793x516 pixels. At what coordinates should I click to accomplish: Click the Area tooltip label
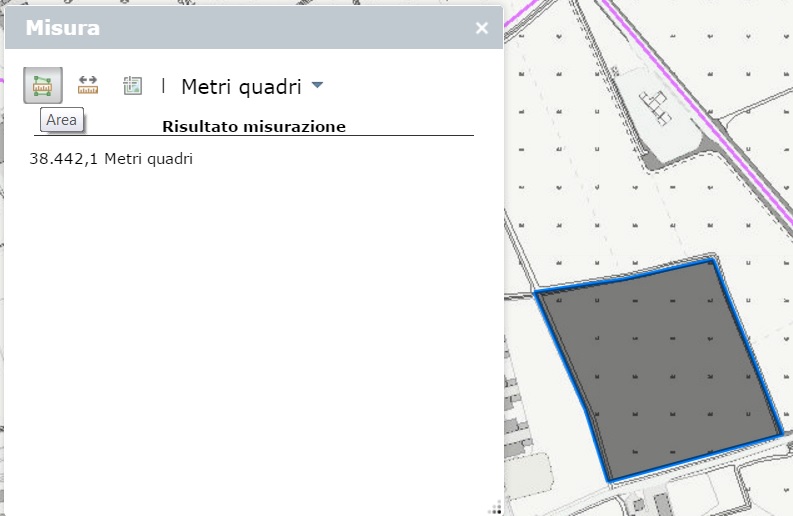point(61,120)
